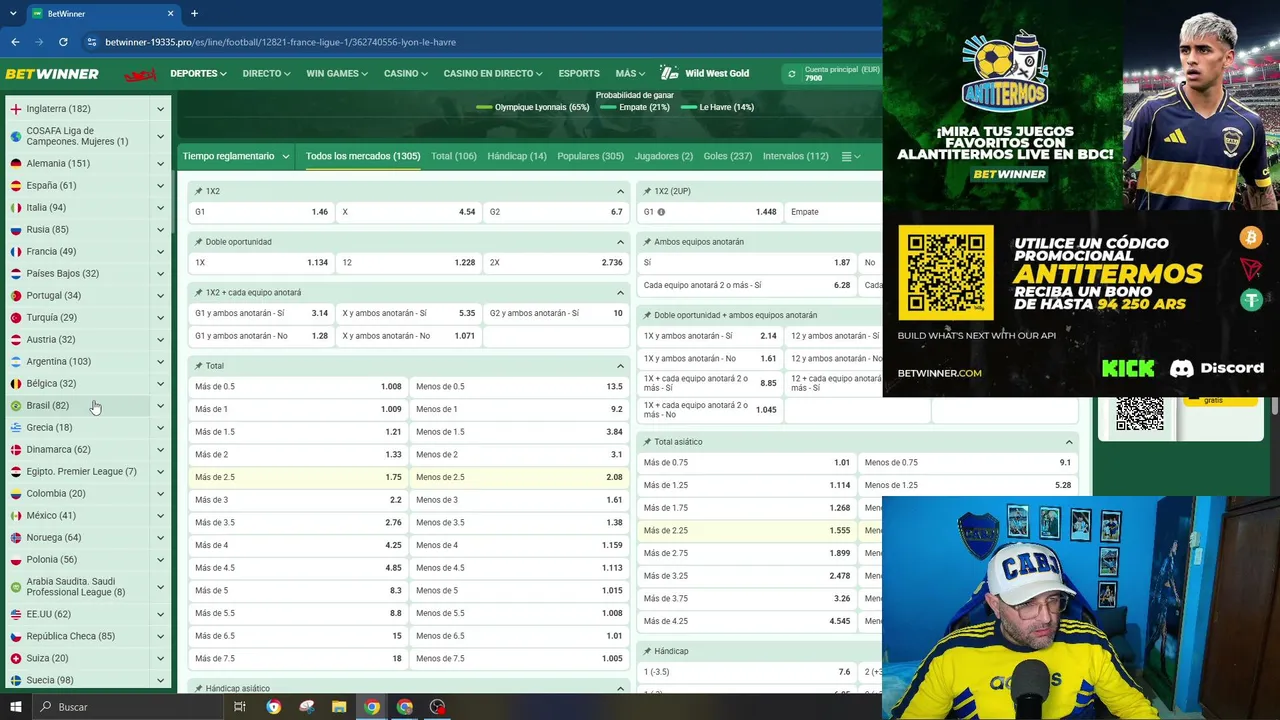
Task: Show info for G1 in 1X2 (2UP)
Action: 661,212
